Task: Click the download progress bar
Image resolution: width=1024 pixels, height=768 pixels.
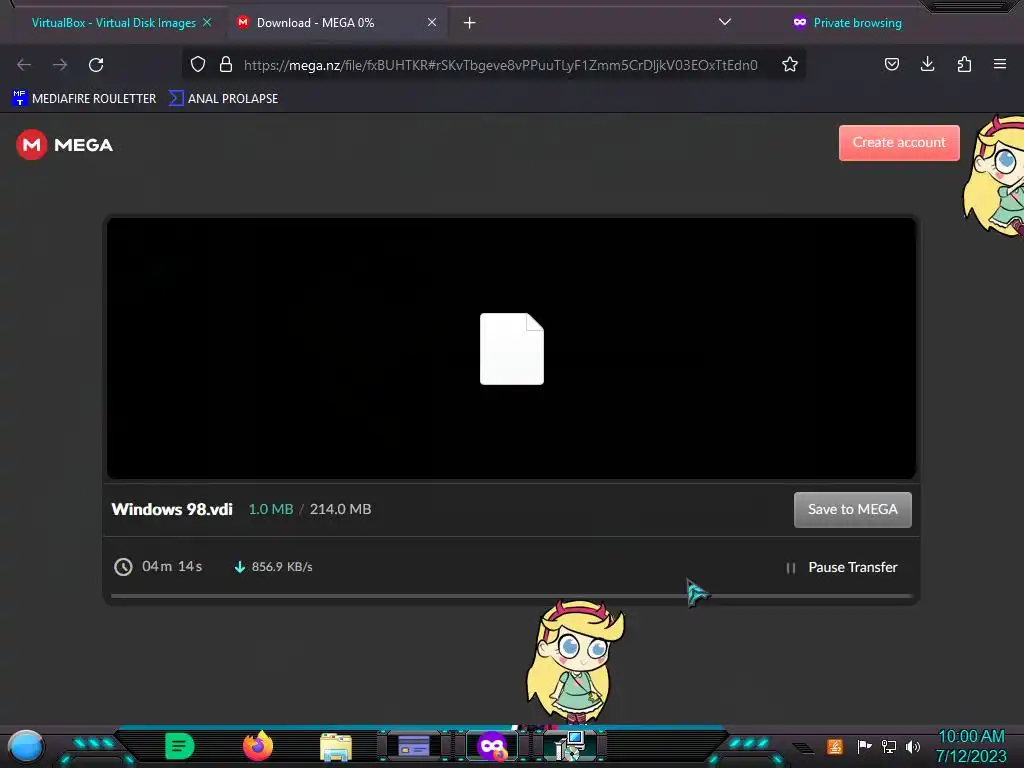Action: 511,596
